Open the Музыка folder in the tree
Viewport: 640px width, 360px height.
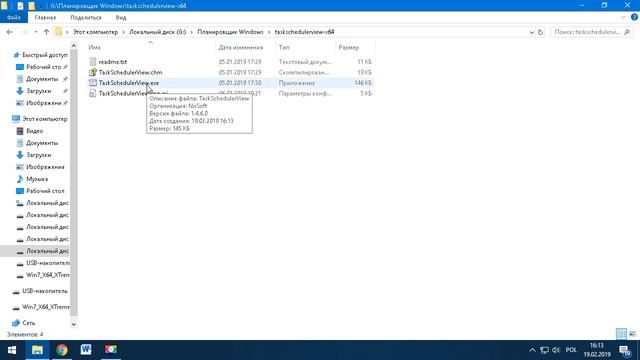click(37, 179)
